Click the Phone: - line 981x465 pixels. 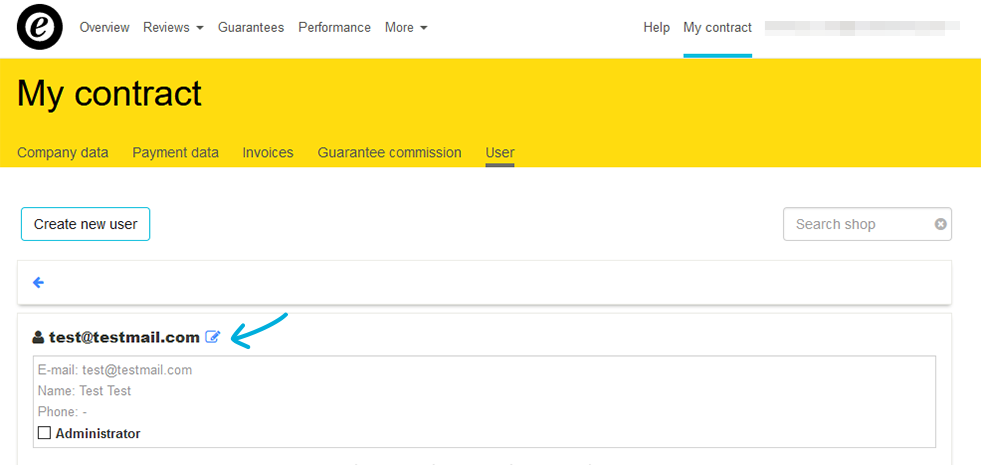pos(62,412)
